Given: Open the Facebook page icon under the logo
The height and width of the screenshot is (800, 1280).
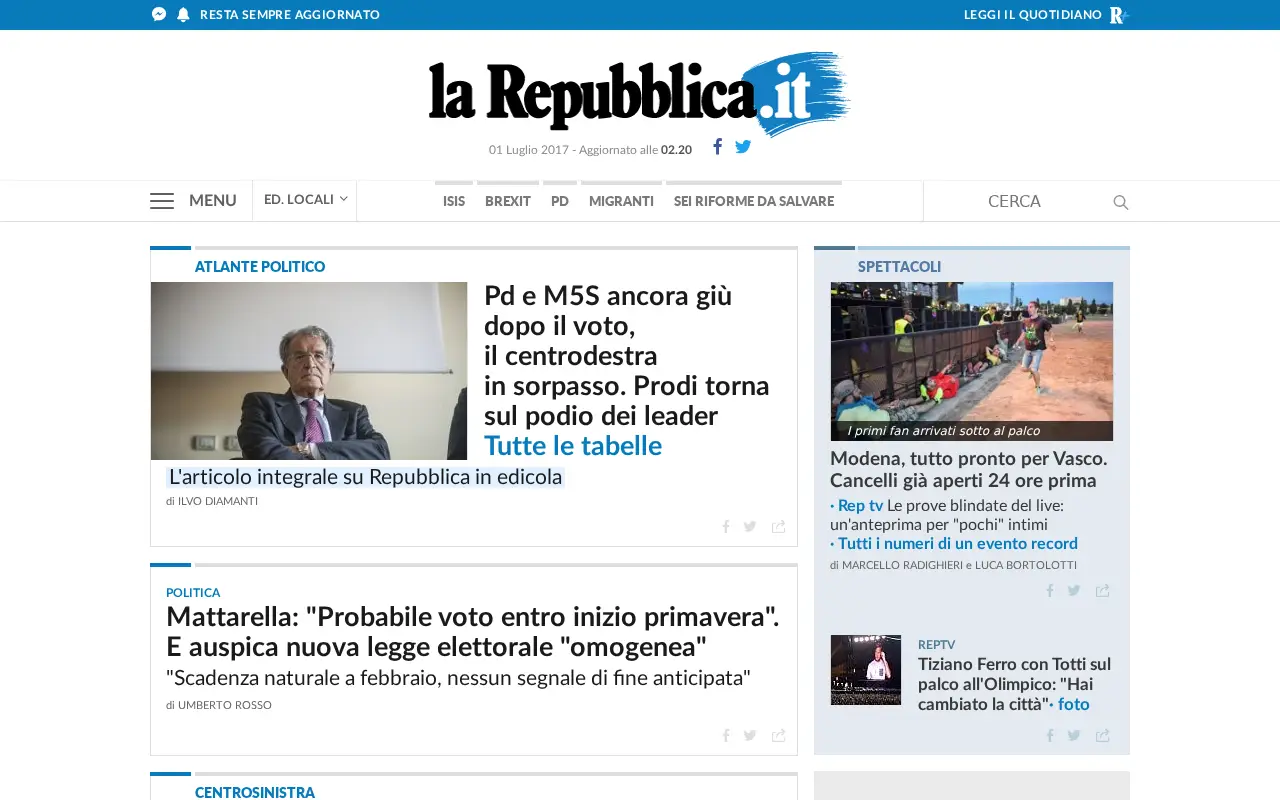Looking at the screenshot, I should [x=717, y=147].
